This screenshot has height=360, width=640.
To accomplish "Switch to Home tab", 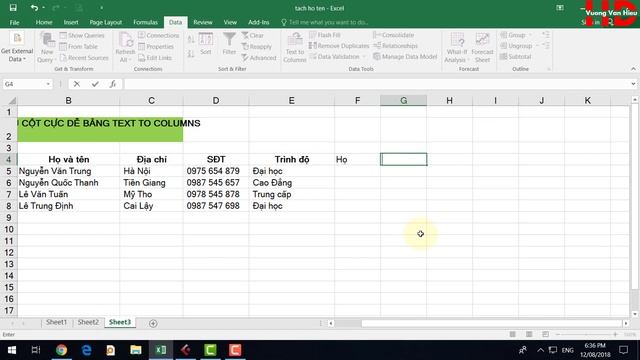I will click(x=44, y=22).
